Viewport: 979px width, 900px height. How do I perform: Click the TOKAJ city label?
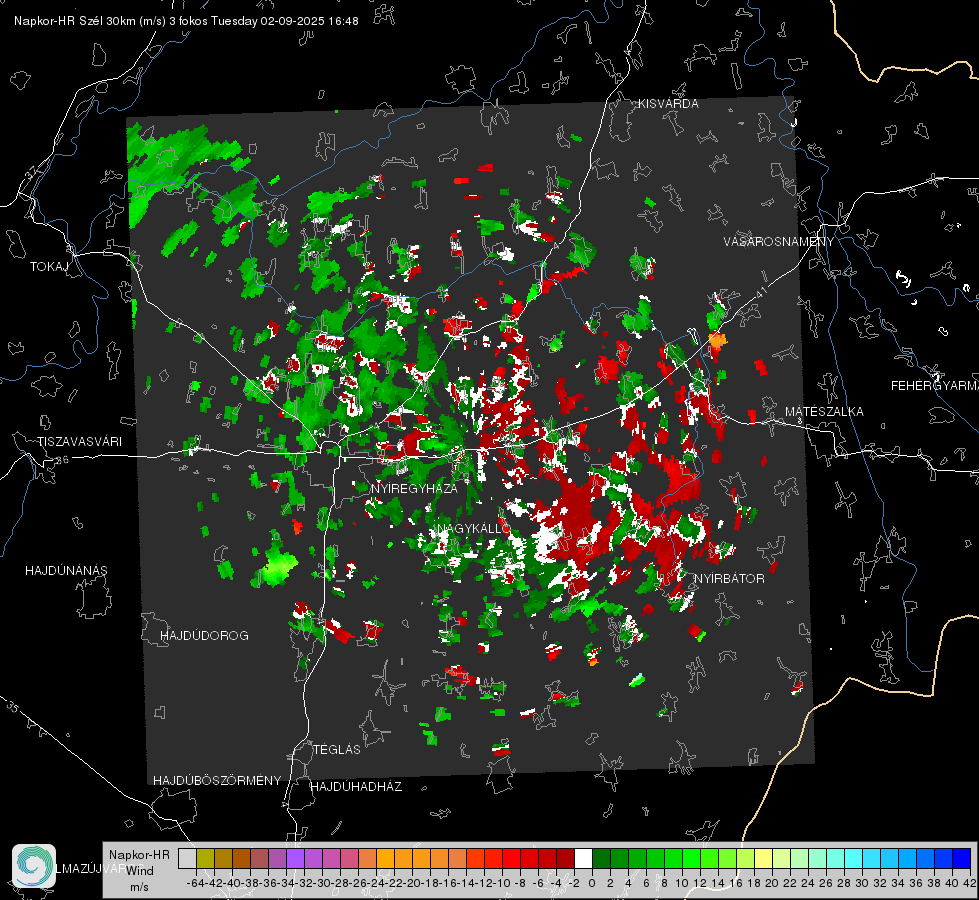(x=48, y=267)
